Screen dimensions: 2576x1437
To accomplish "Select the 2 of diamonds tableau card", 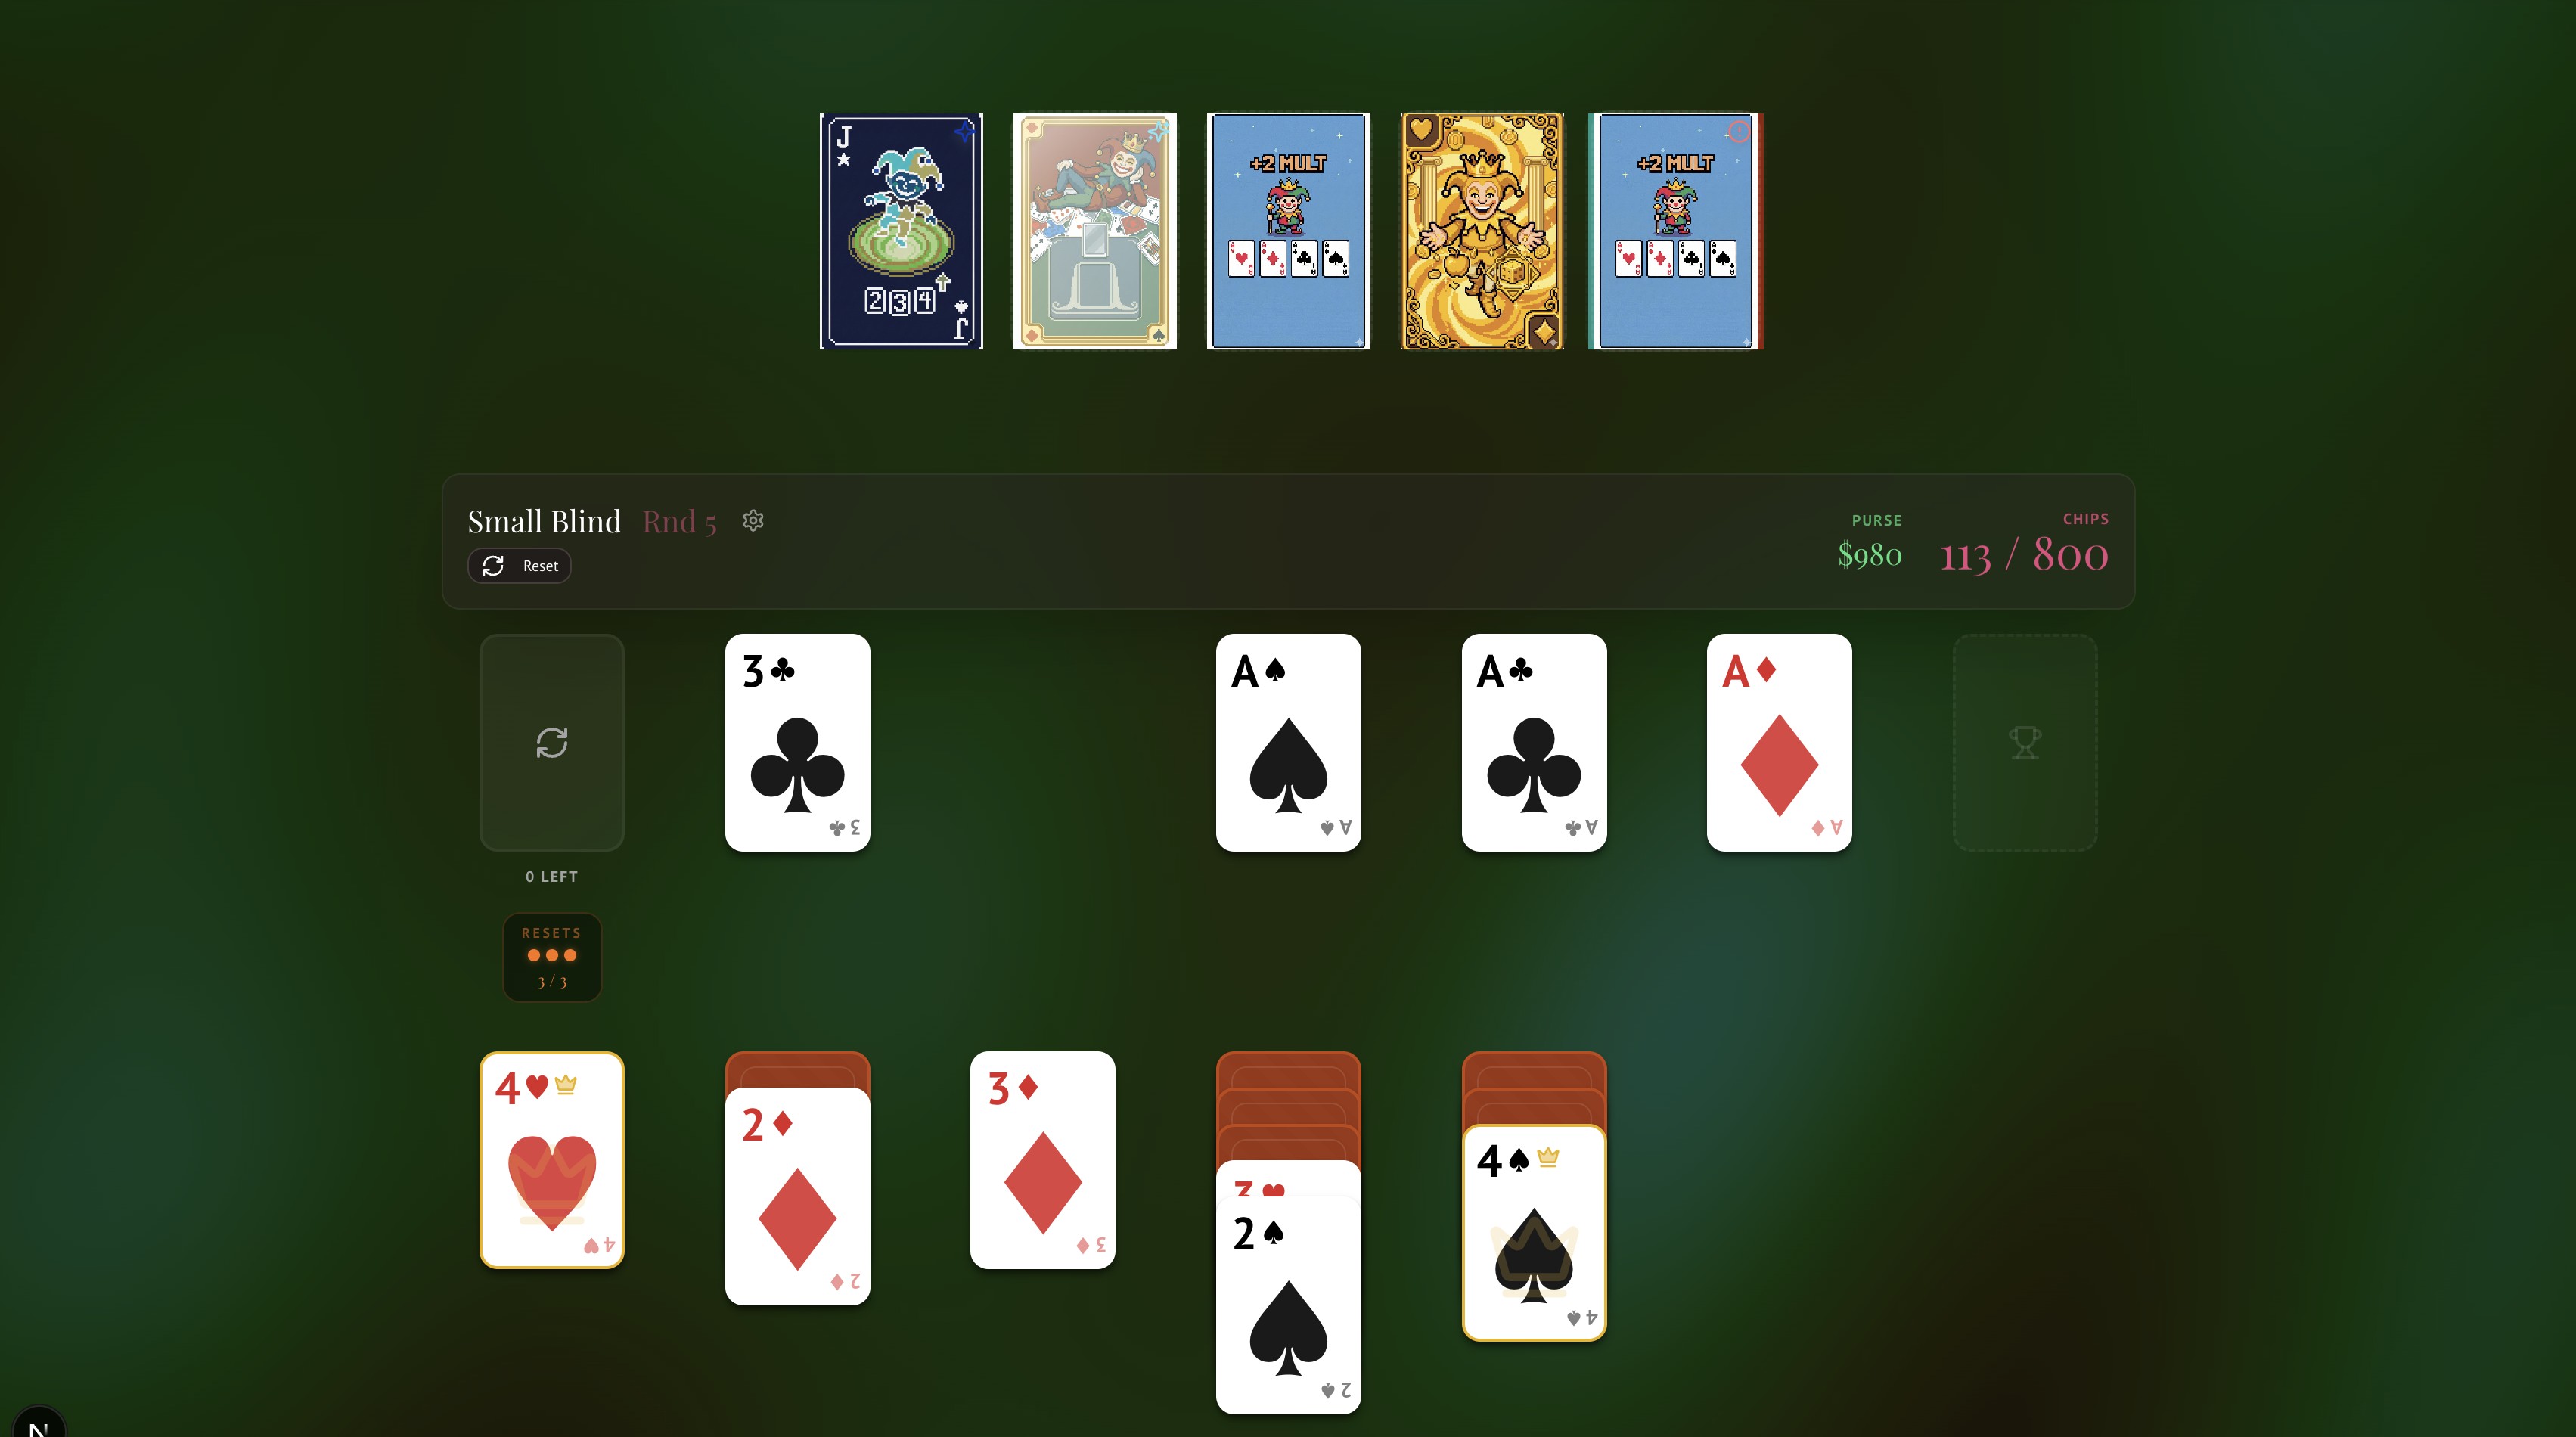I will coord(797,1196).
